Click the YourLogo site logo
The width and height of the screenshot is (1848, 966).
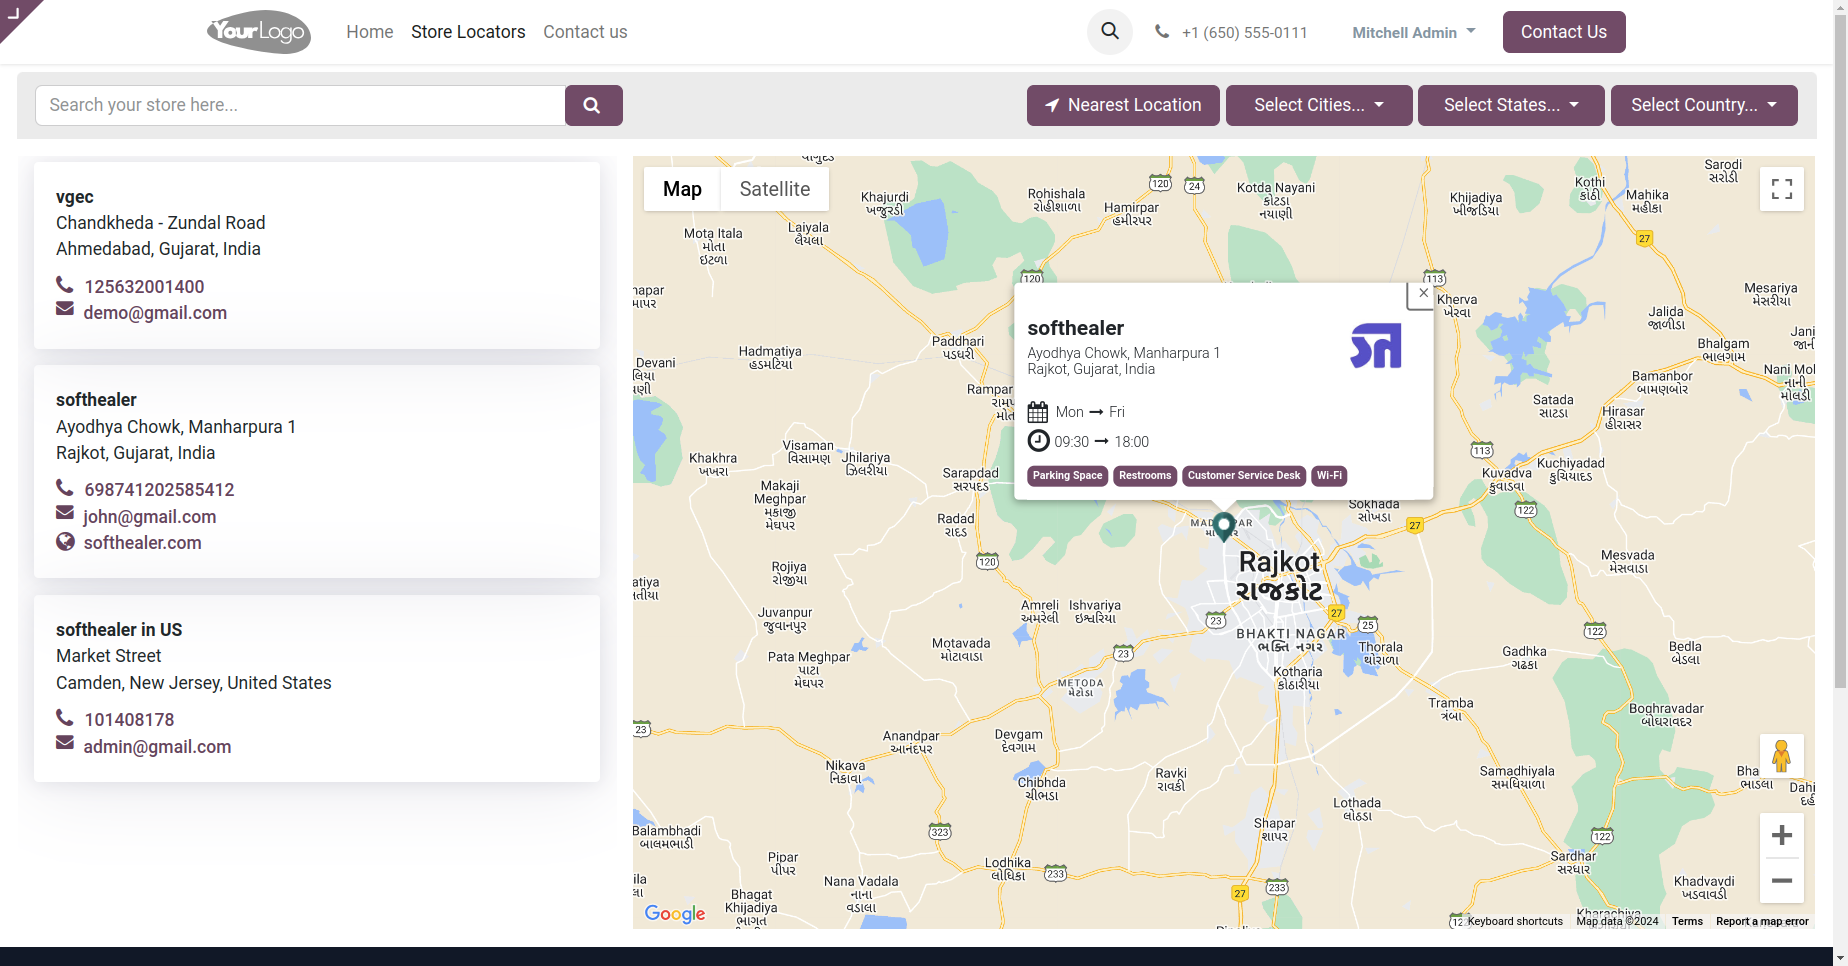[x=259, y=32]
